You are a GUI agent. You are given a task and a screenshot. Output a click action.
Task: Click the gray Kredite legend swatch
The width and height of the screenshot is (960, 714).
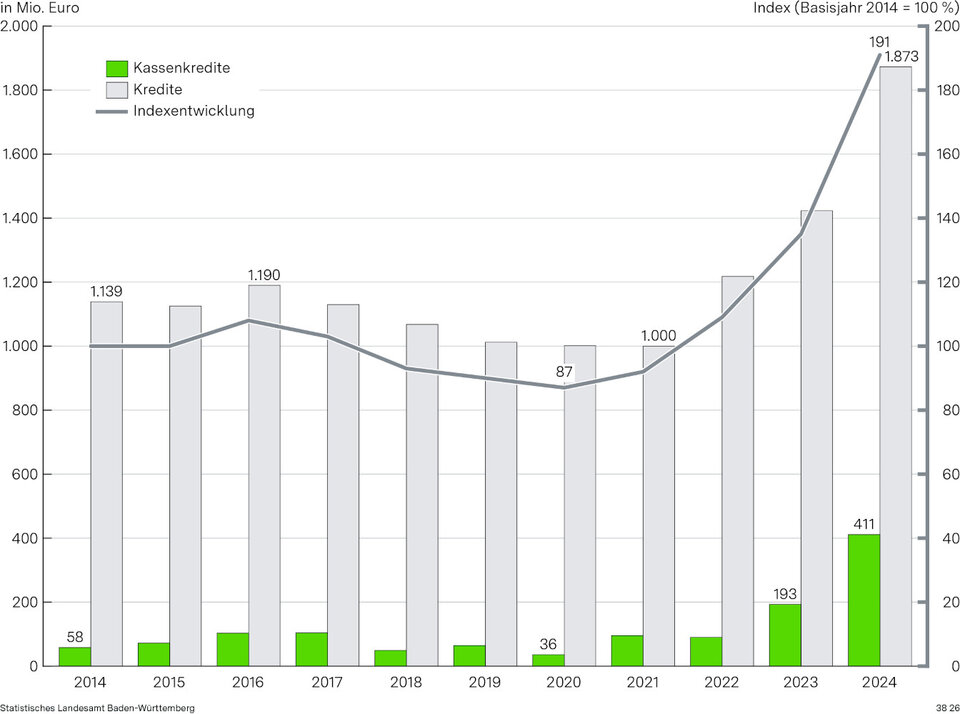[x=118, y=89]
